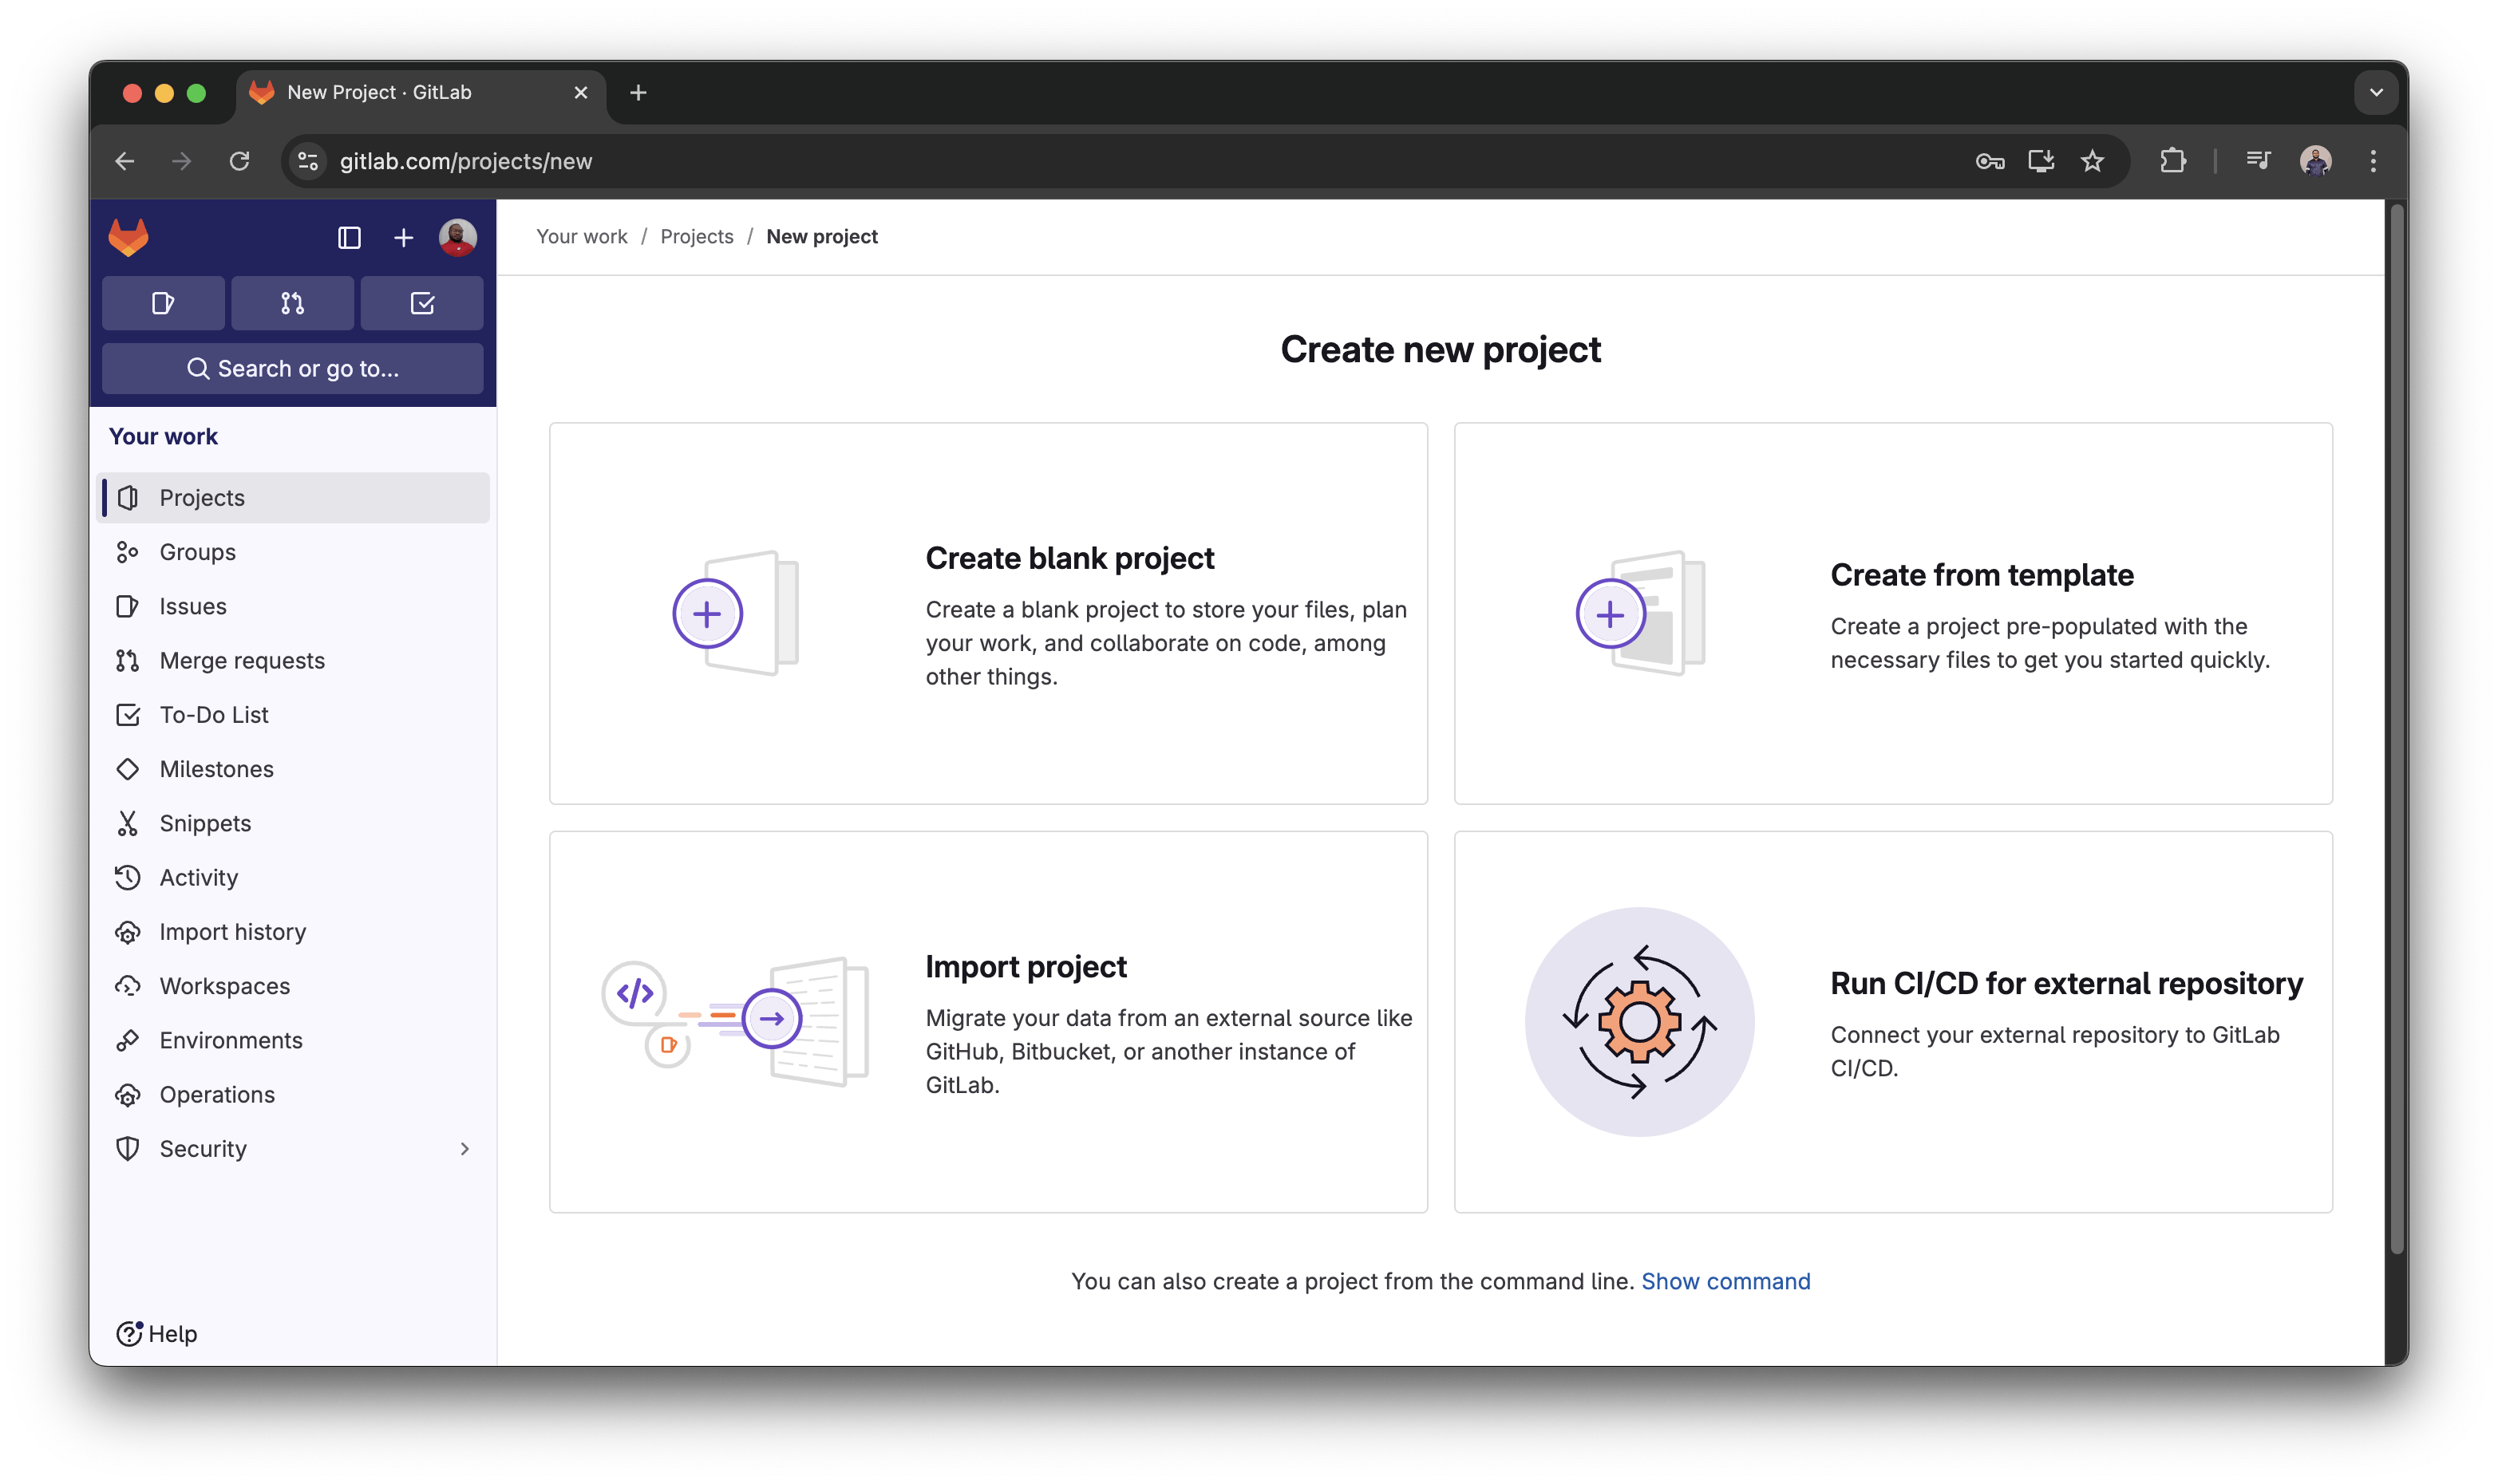Select Groups in the sidebar menu

[x=197, y=551]
